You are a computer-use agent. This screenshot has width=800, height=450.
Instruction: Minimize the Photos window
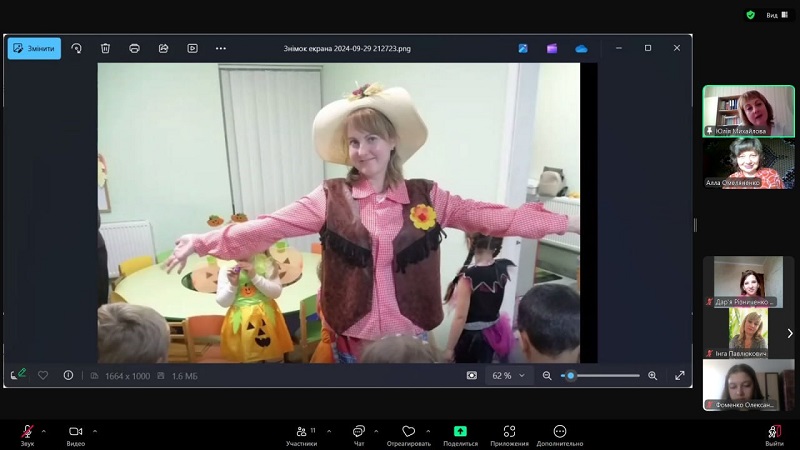[x=619, y=48]
